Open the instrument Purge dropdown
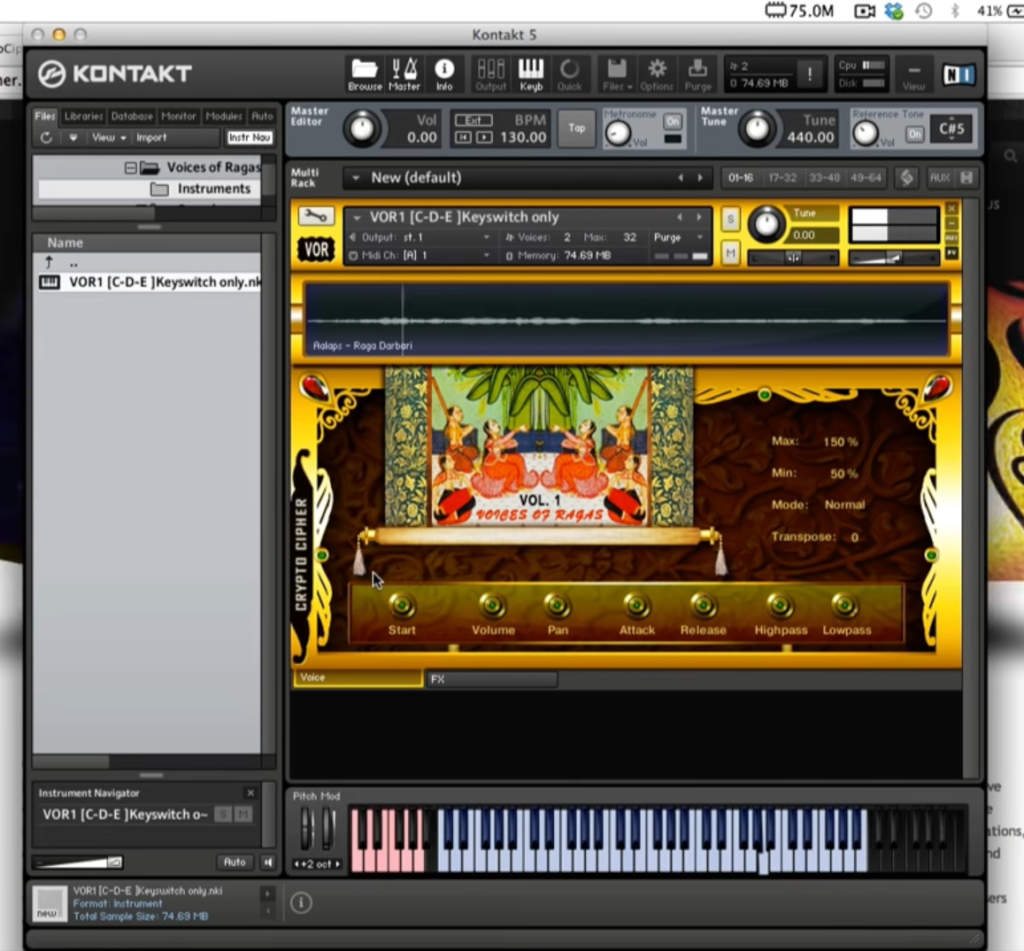1024x951 pixels. (678, 237)
